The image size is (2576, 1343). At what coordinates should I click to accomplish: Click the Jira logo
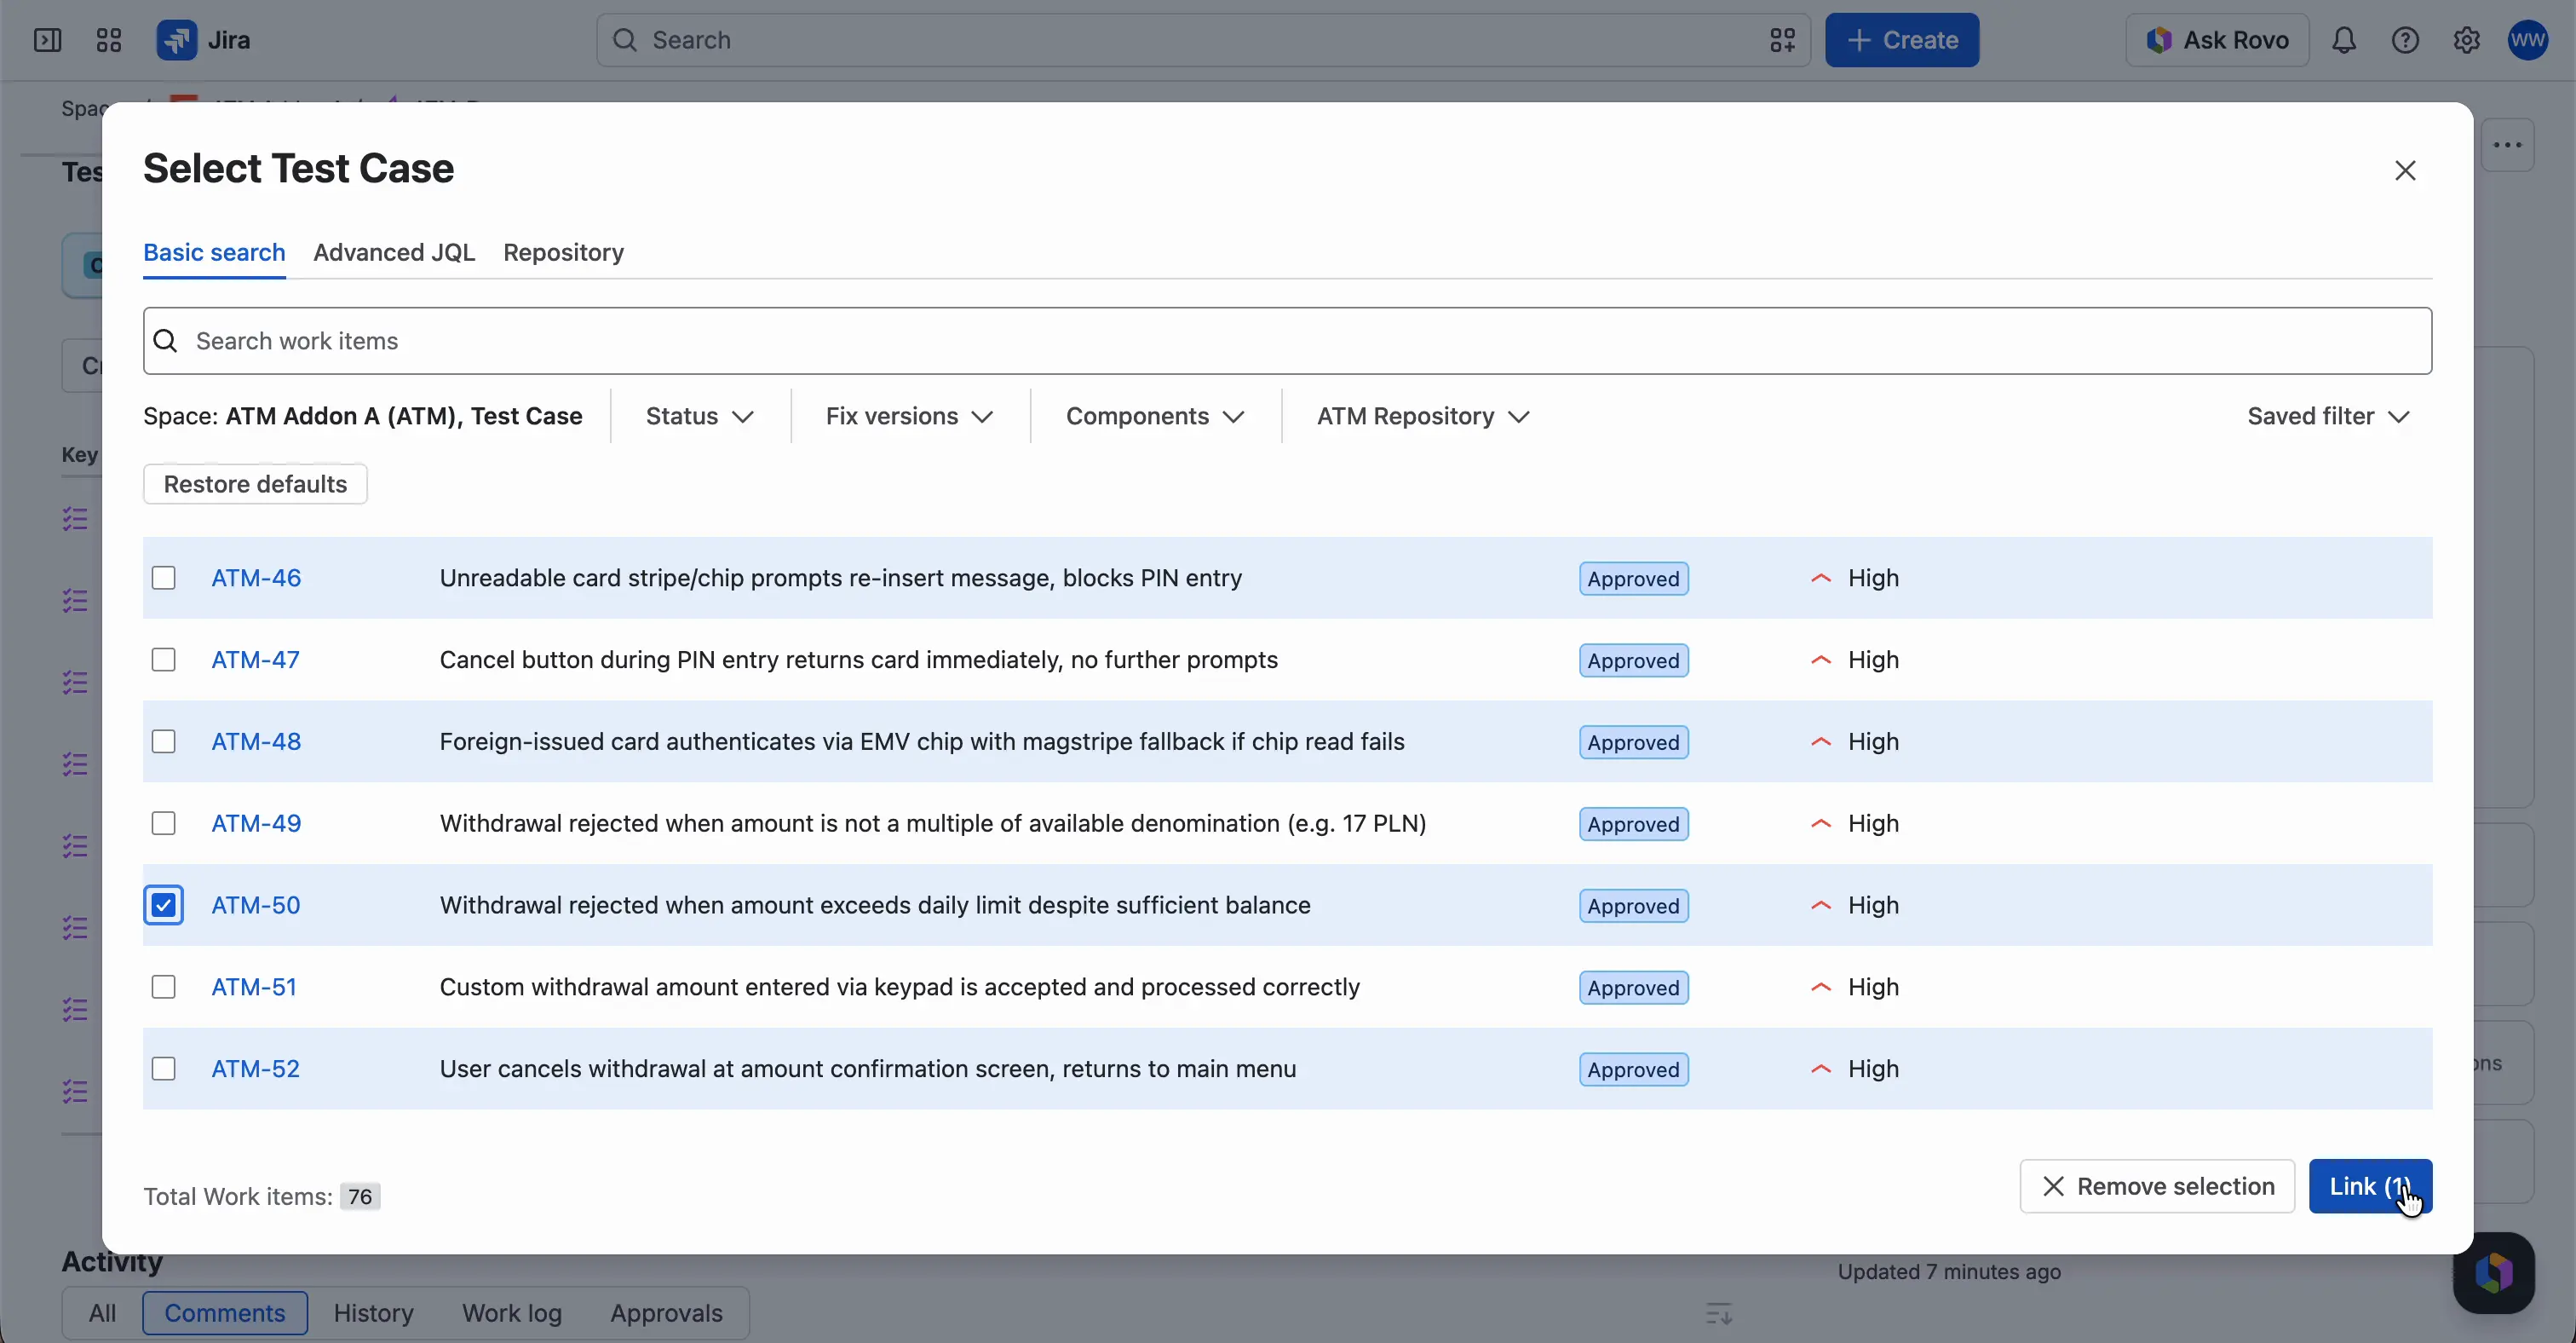click(203, 40)
